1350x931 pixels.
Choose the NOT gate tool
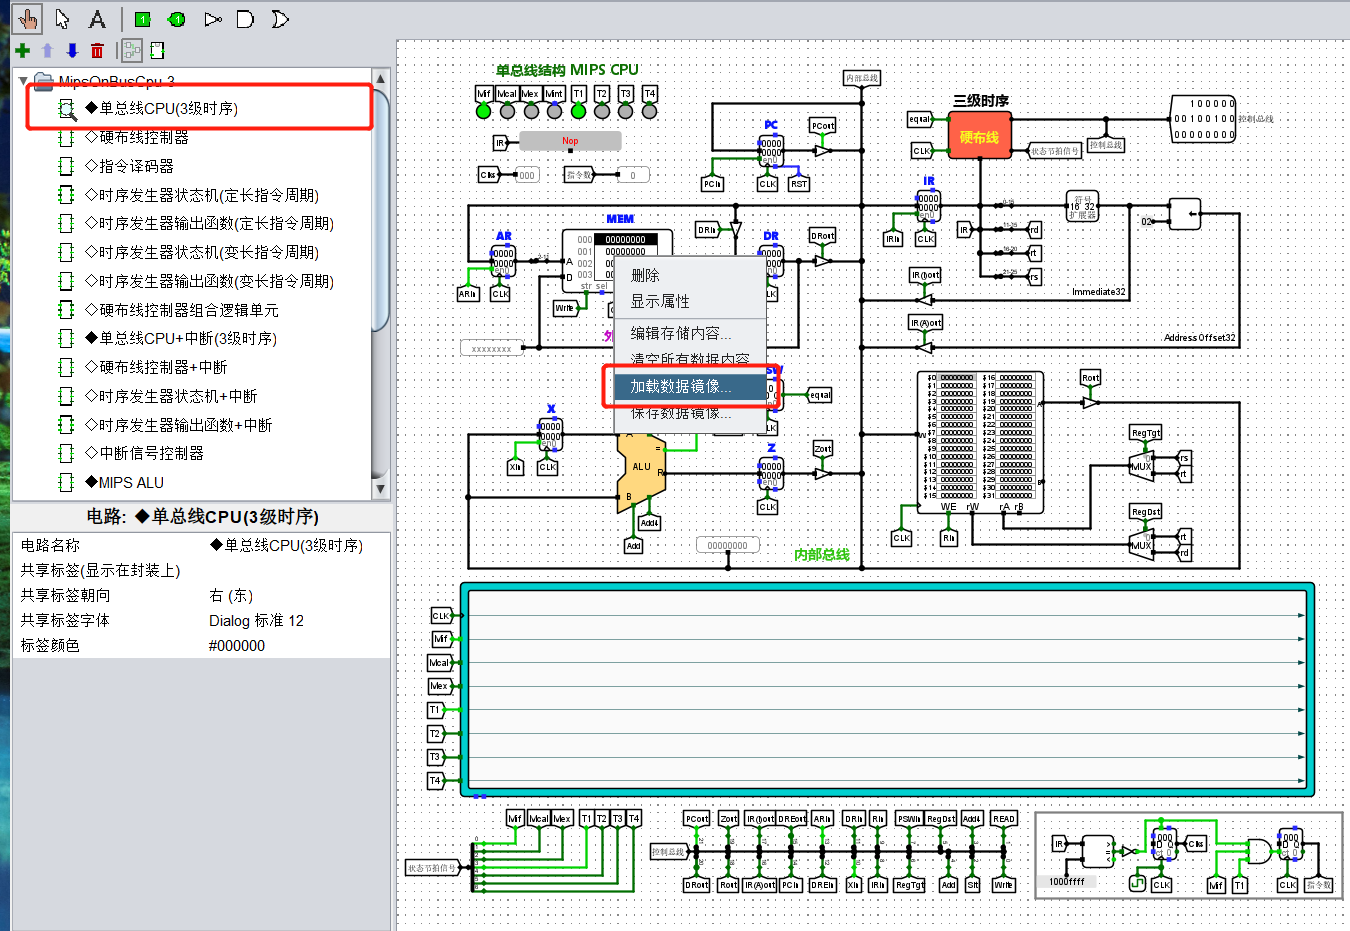(x=212, y=19)
